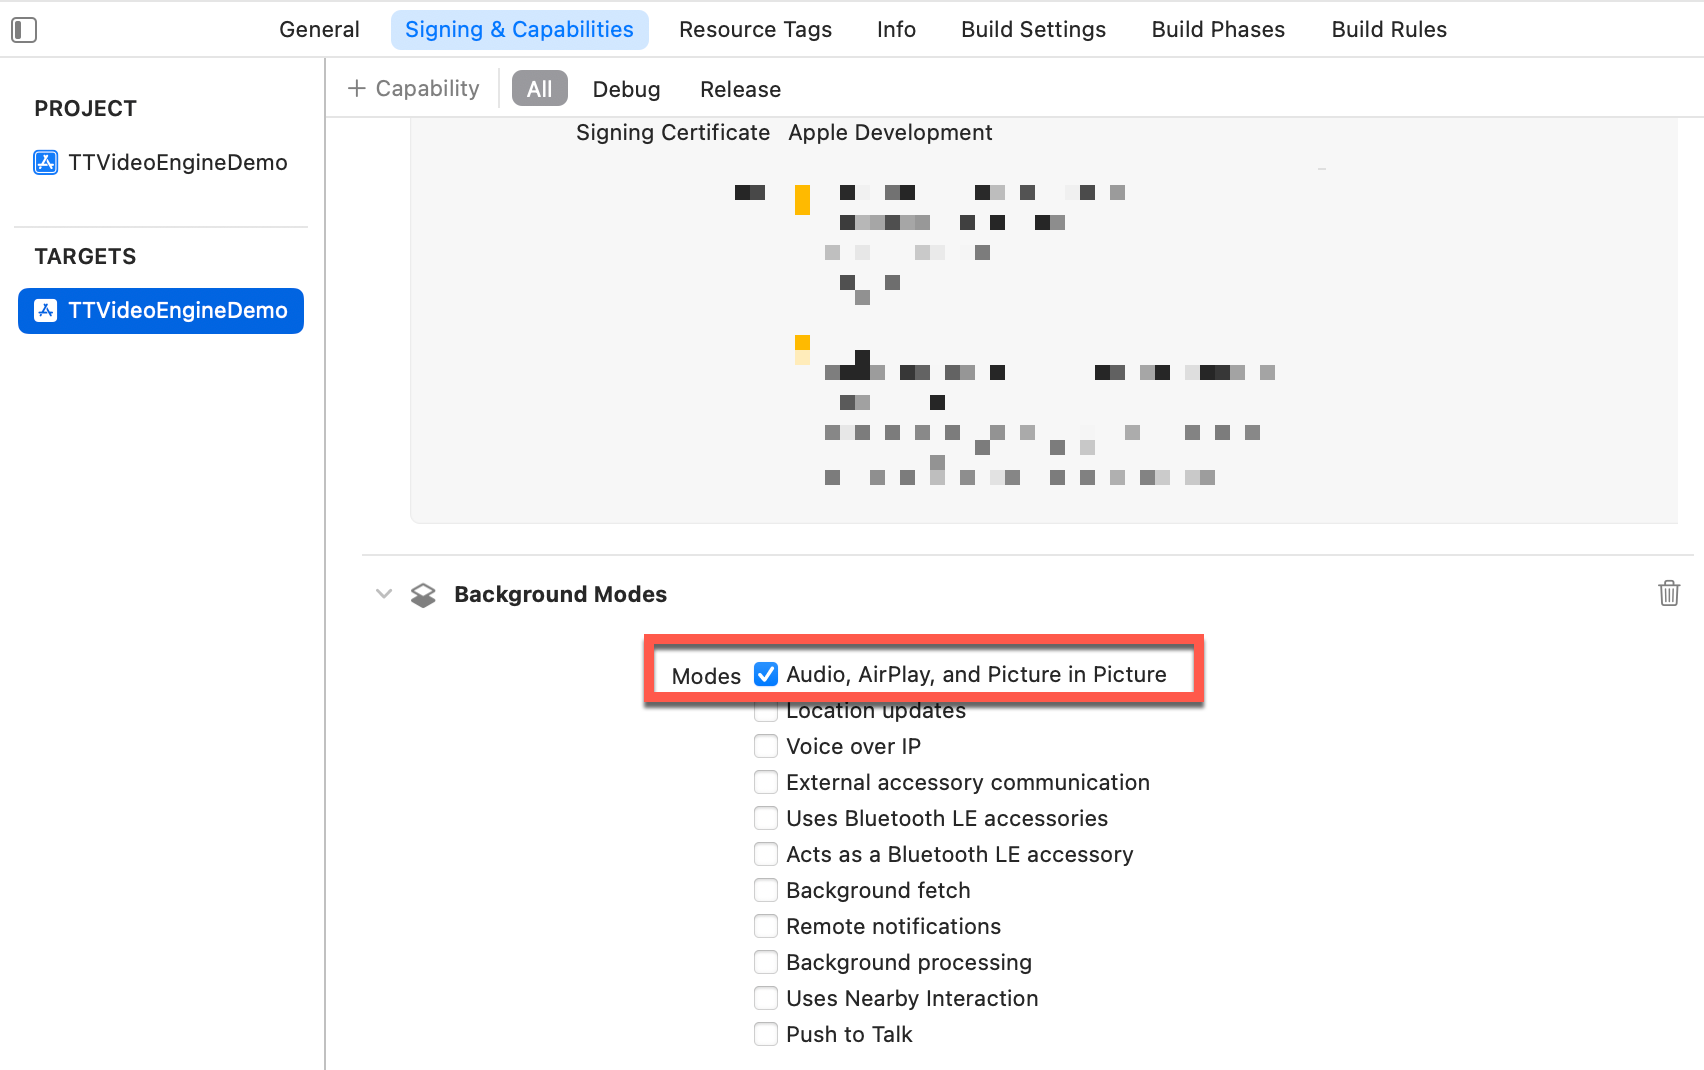Switch to the Build Settings tab

tap(1033, 30)
